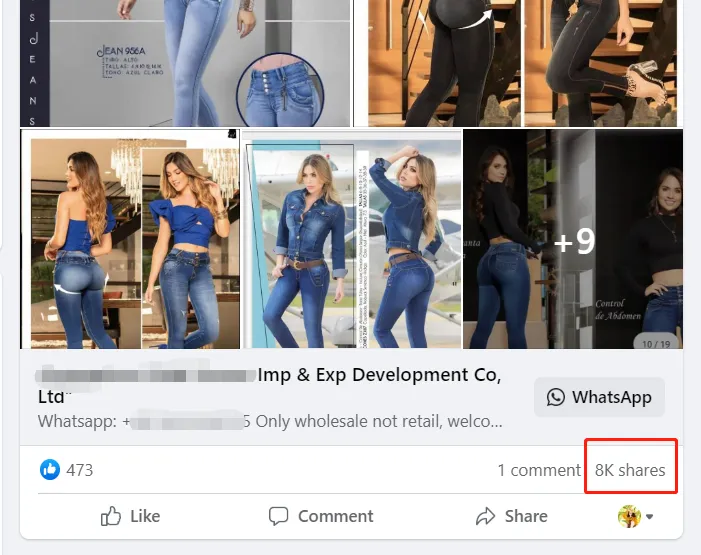The image size is (701, 555).
Task: Open the JEAN 956A catalog photo
Action: (186, 63)
